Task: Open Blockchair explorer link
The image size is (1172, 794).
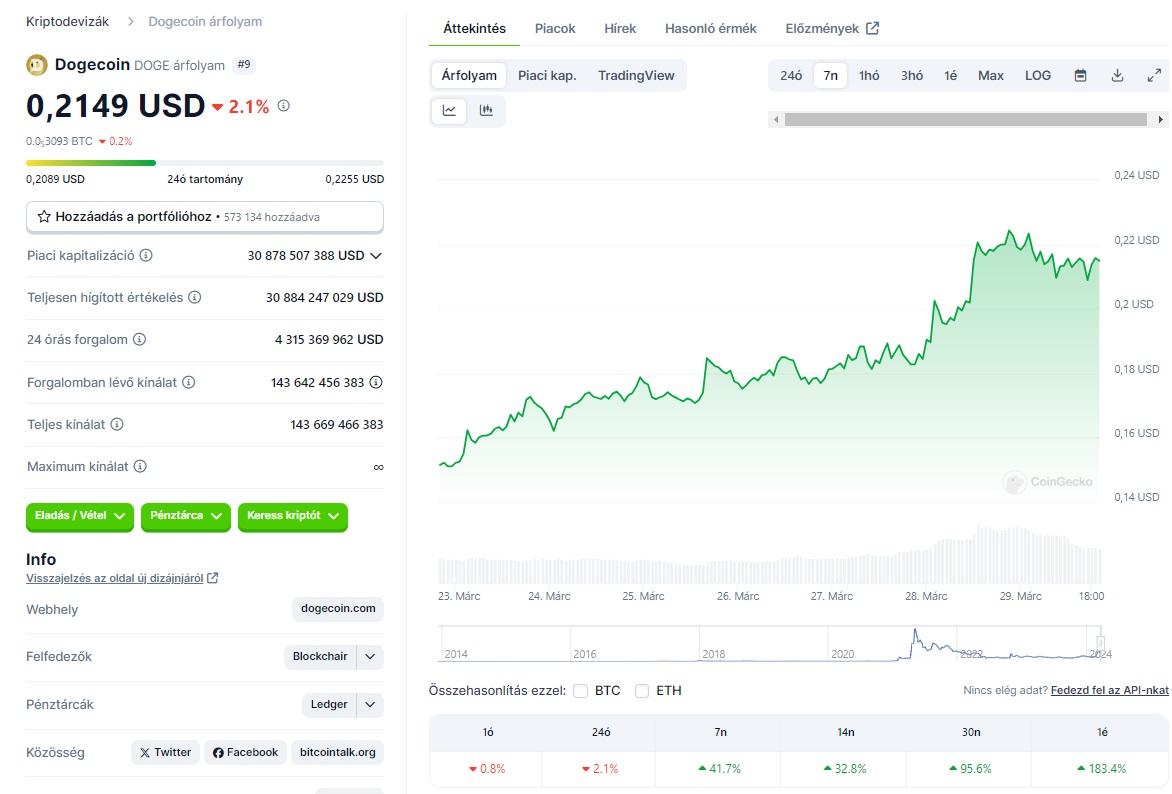Action: pos(320,656)
